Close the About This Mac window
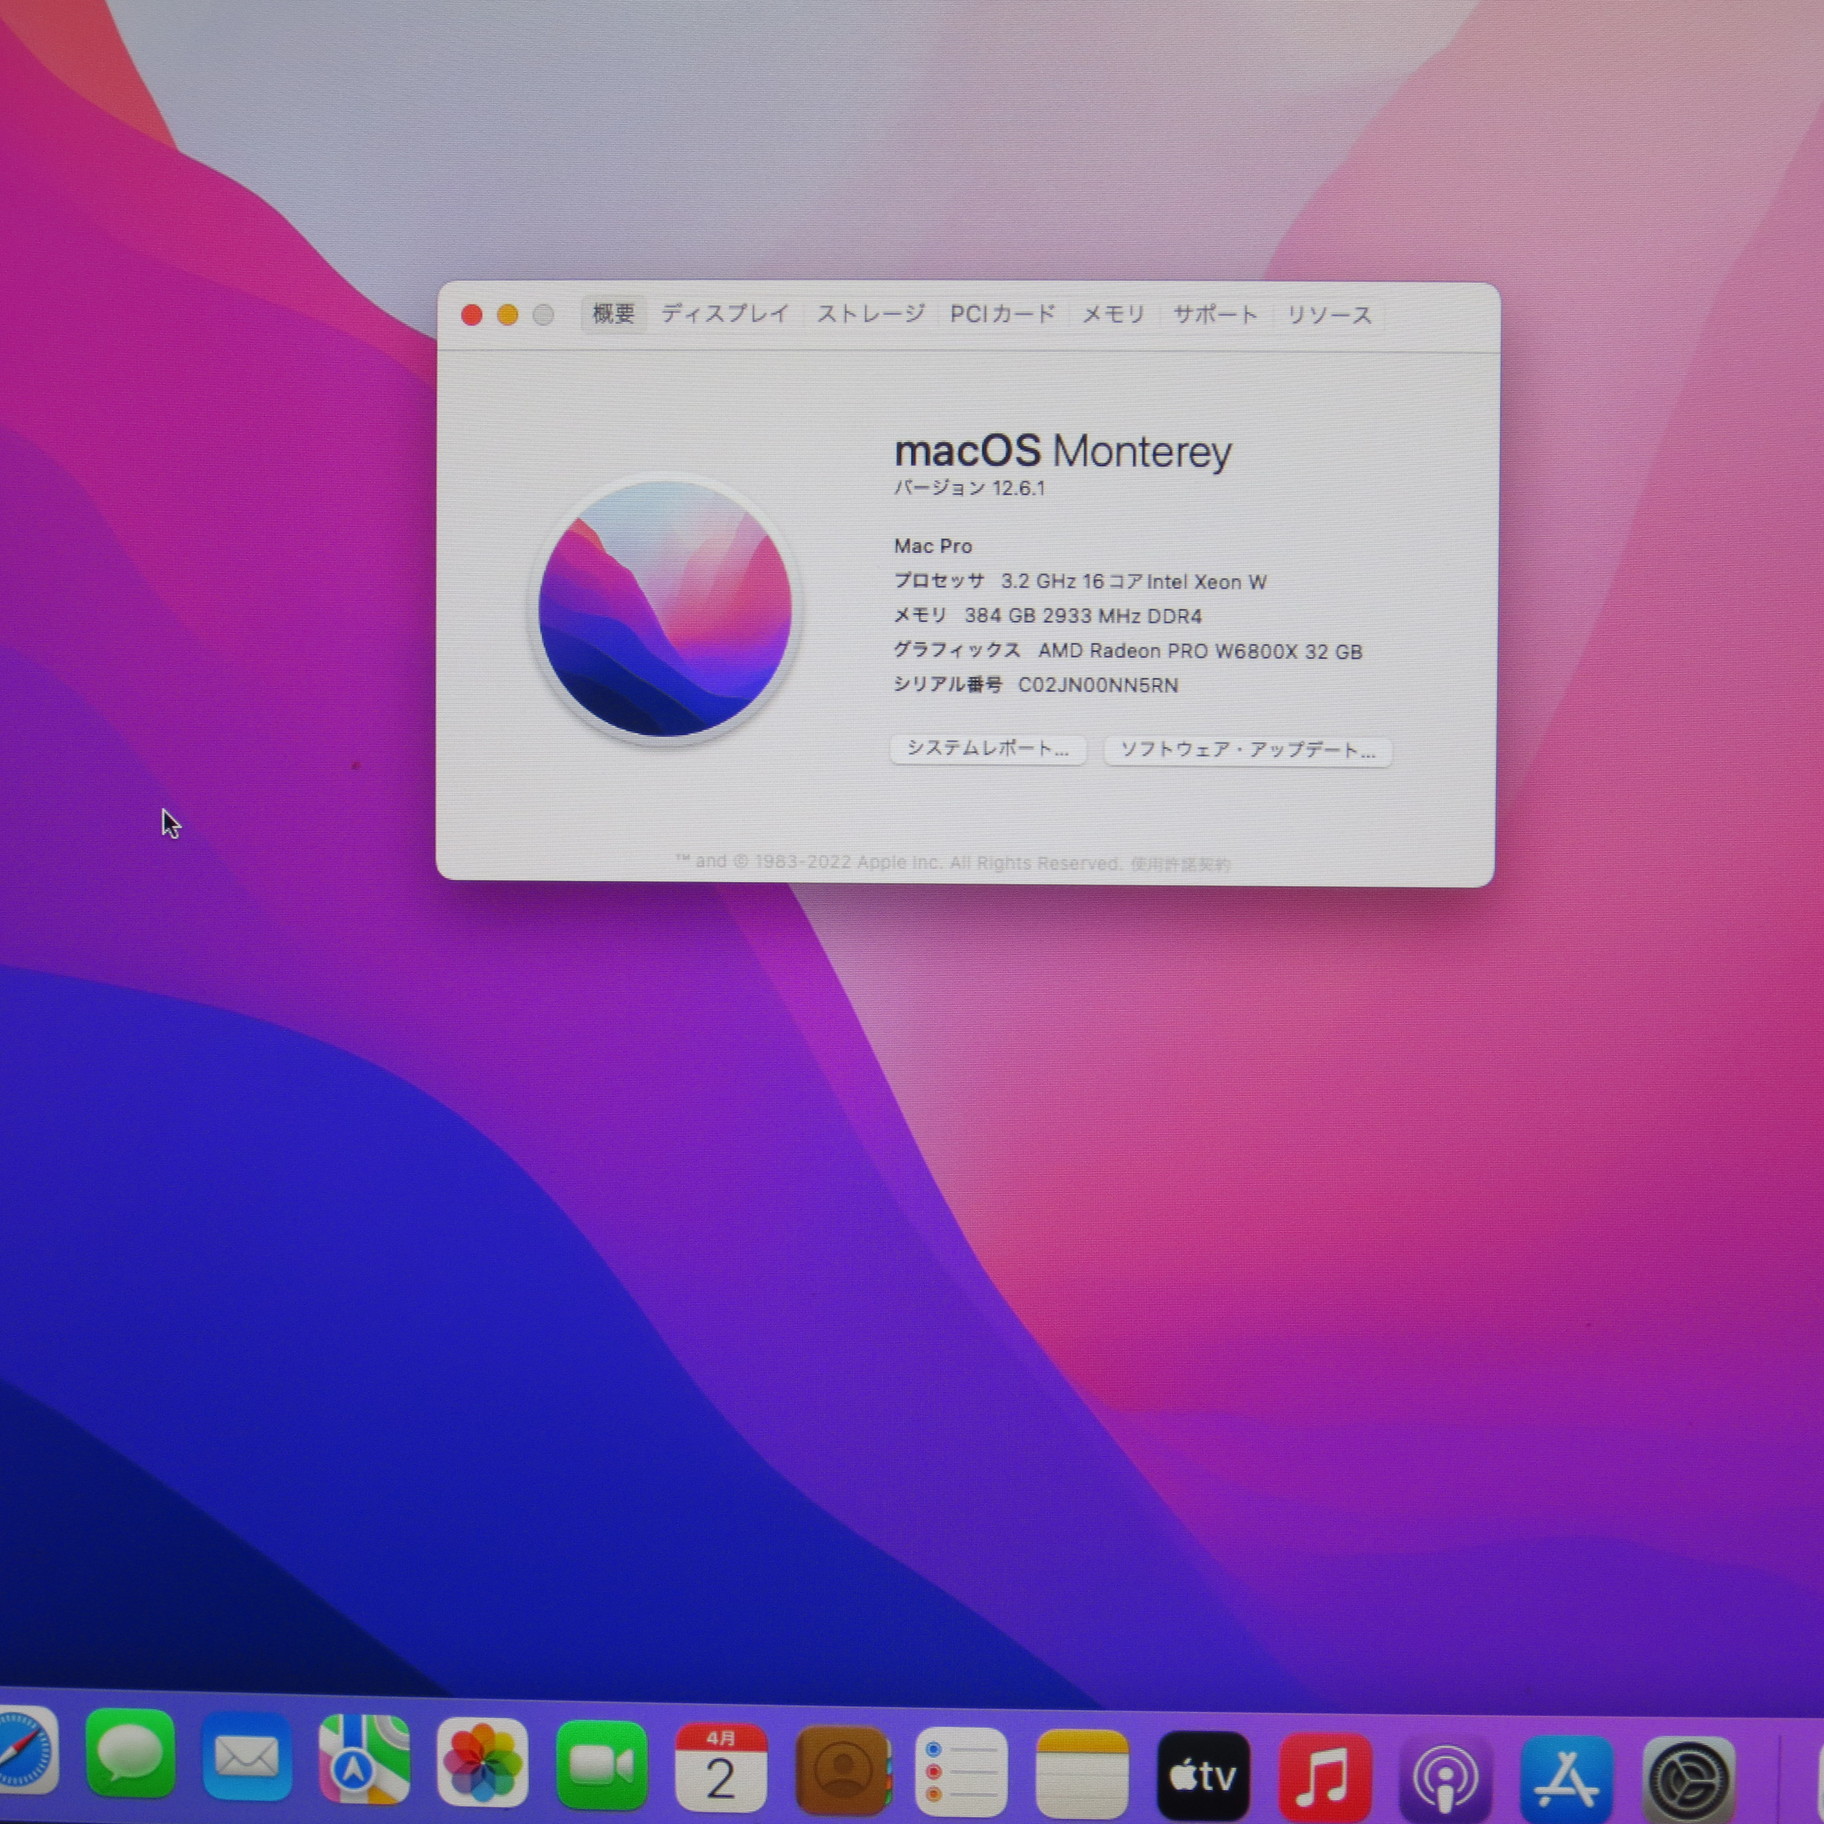The height and width of the screenshot is (1824, 1824). (472, 315)
